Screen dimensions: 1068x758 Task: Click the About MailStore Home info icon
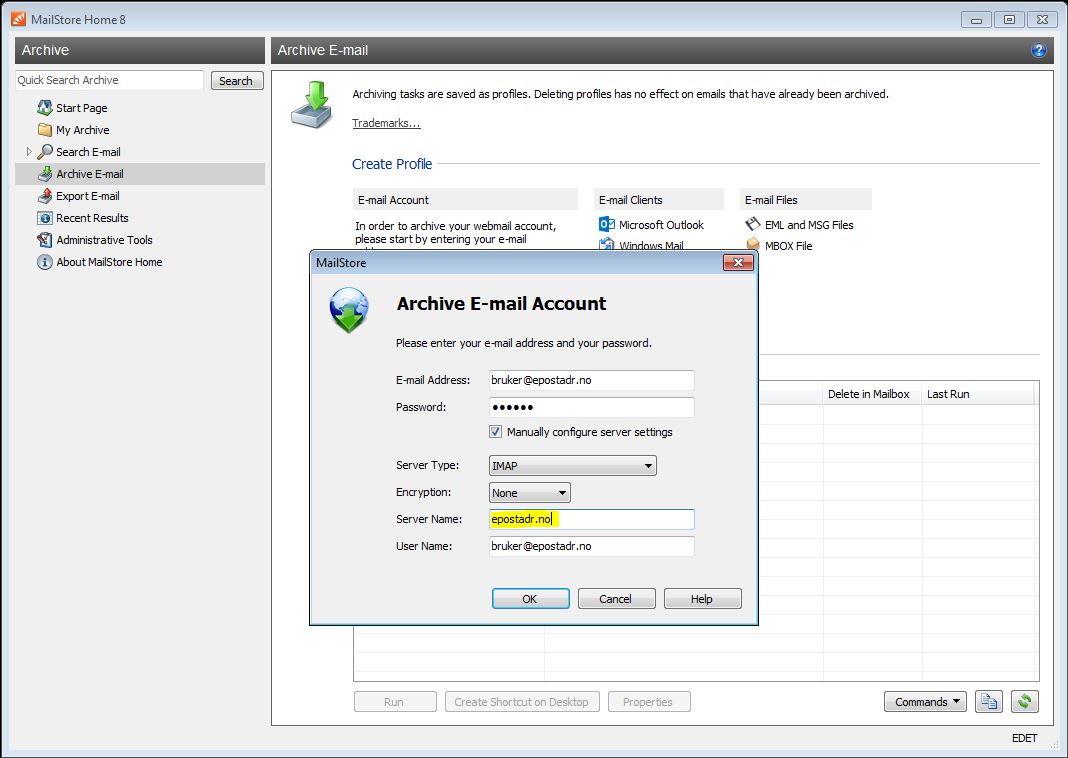pos(45,262)
